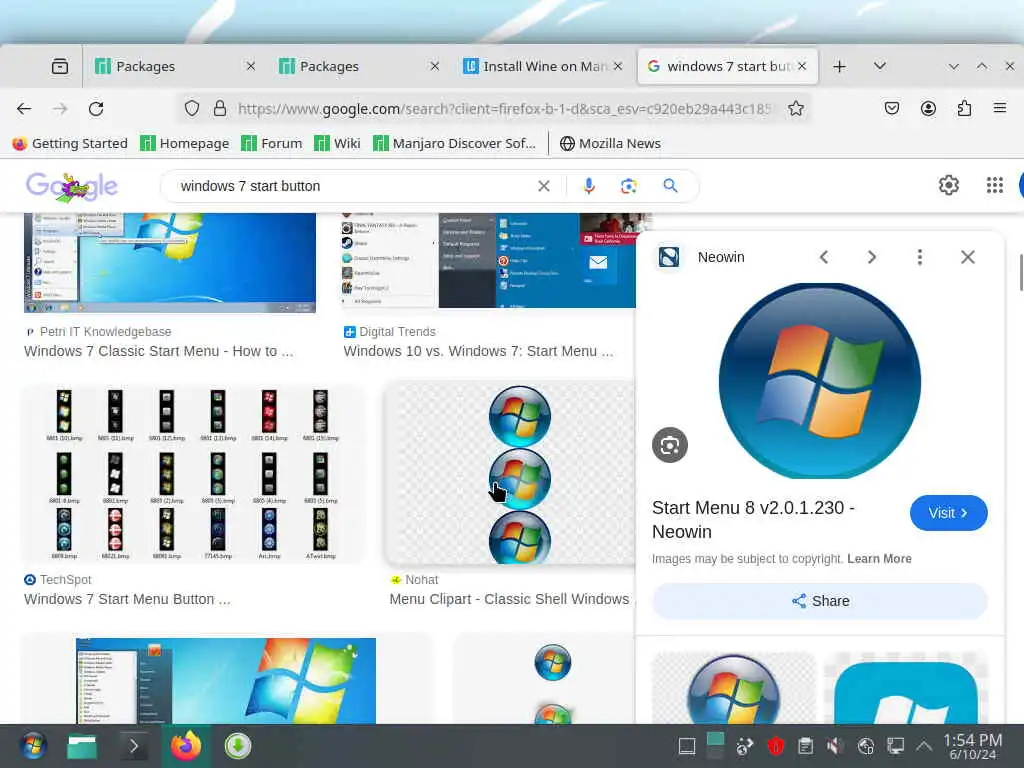Viewport: 1024px width, 768px height.
Task: Close the Install Wine on Manjaro tab
Action: [x=618, y=66]
